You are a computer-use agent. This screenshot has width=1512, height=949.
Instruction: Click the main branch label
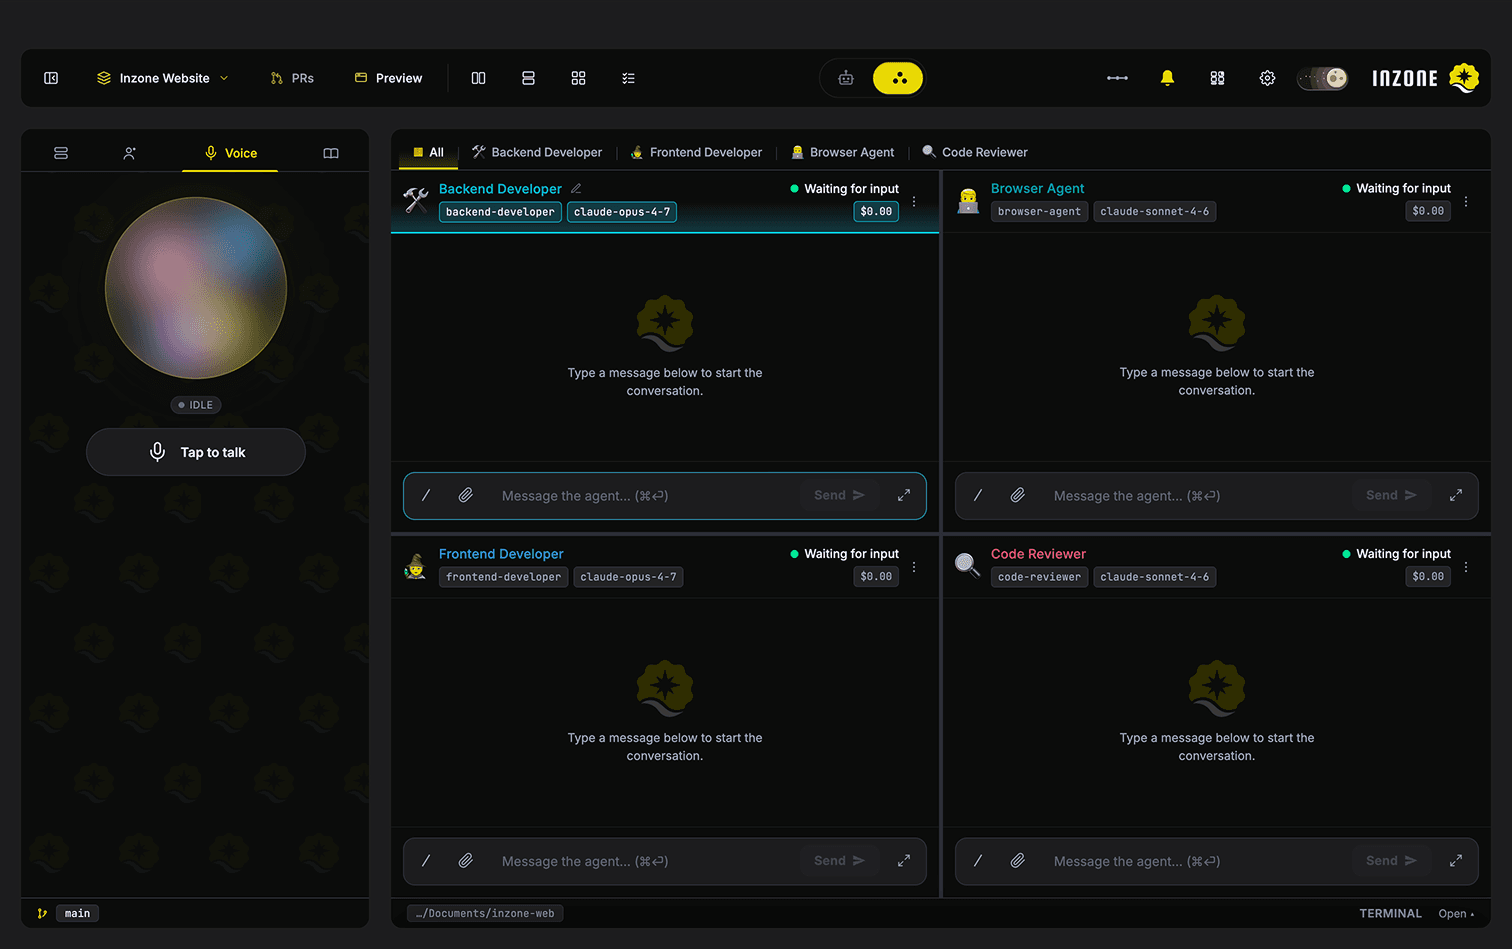pyautogui.click(x=77, y=913)
